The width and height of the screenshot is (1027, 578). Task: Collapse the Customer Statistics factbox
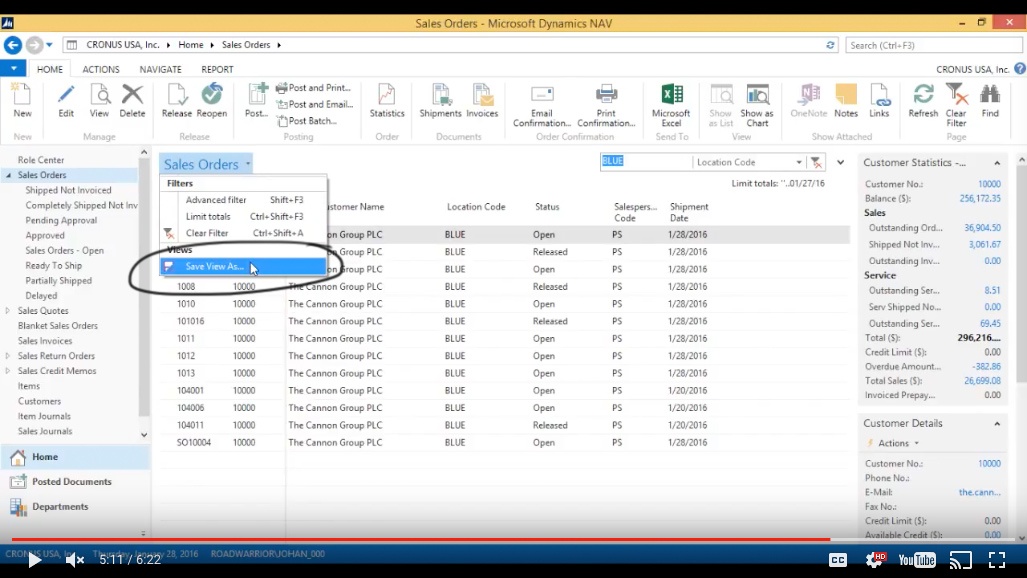997,163
